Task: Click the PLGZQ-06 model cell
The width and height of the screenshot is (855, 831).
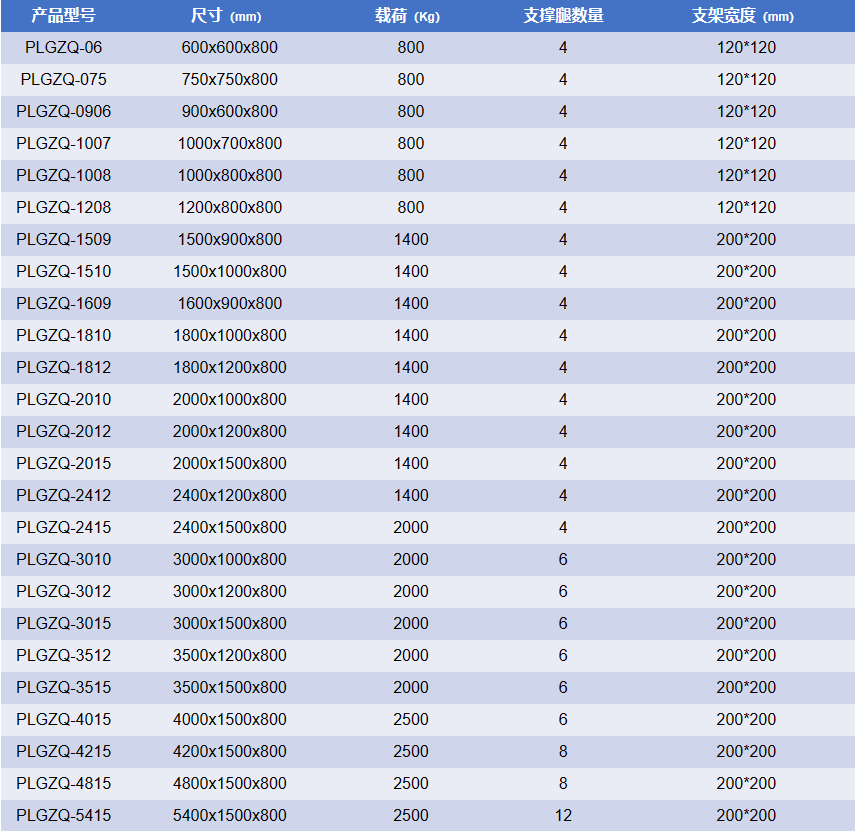Action: [63, 47]
